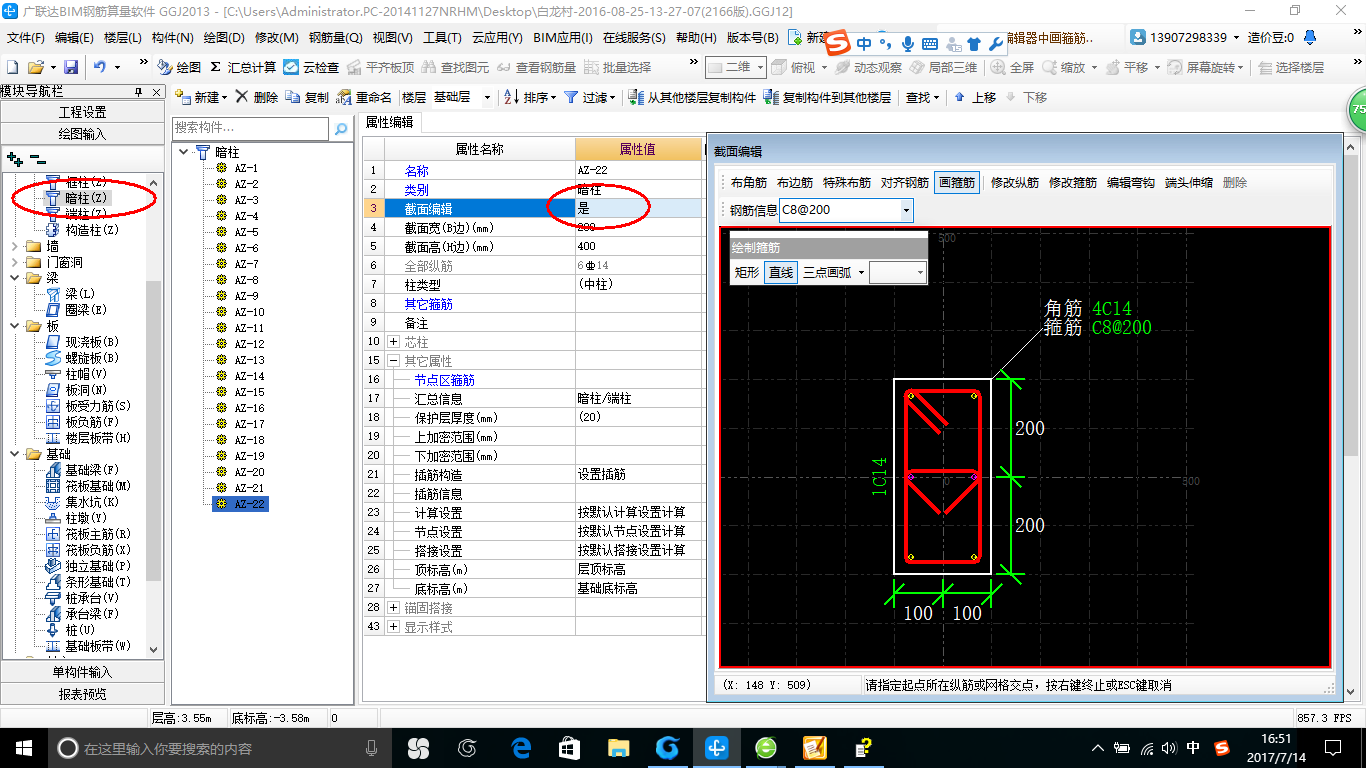This screenshot has height=768, width=1366.
Task: Open 报表预览 report preview
Action: click(x=82, y=693)
